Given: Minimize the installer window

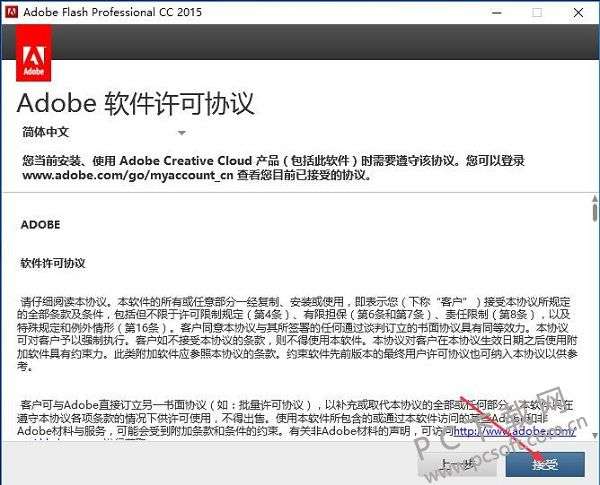Looking at the screenshot, I should pyautogui.click(x=497, y=13).
